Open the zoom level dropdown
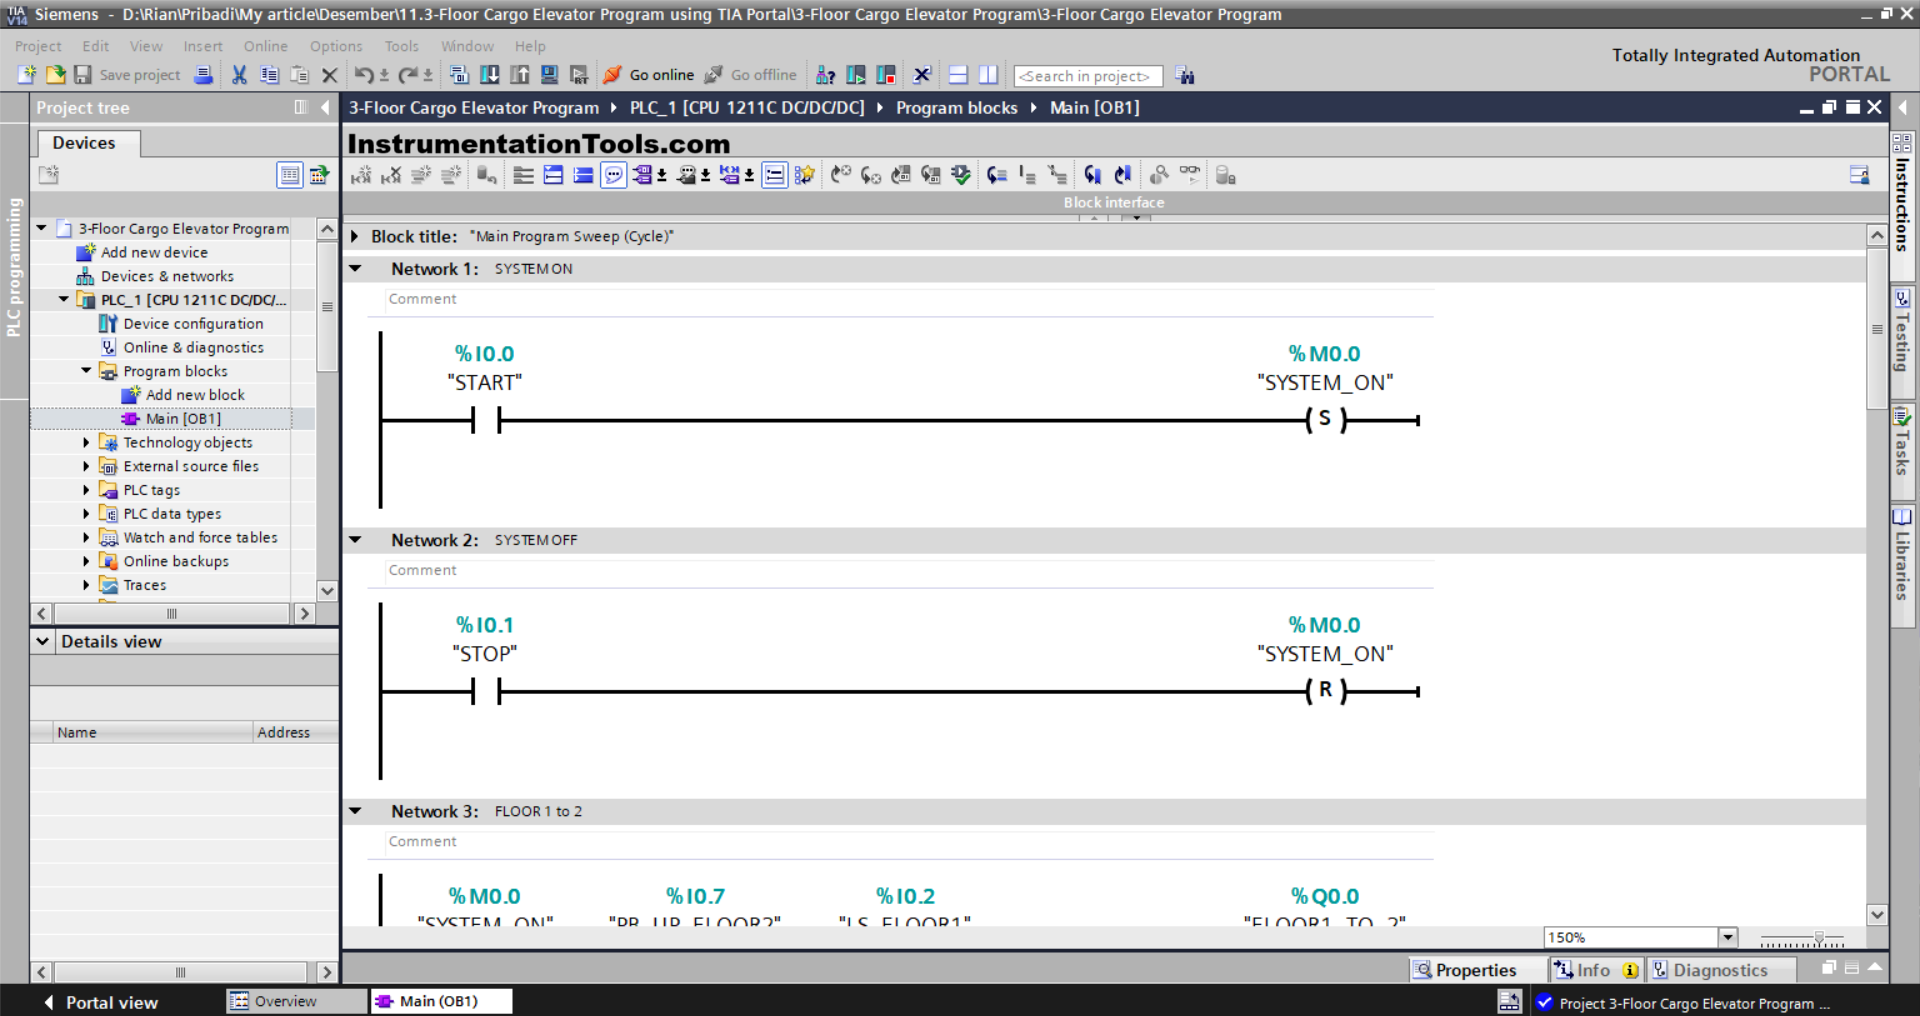This screenshot has height=1016, width=1920. 1727,937
